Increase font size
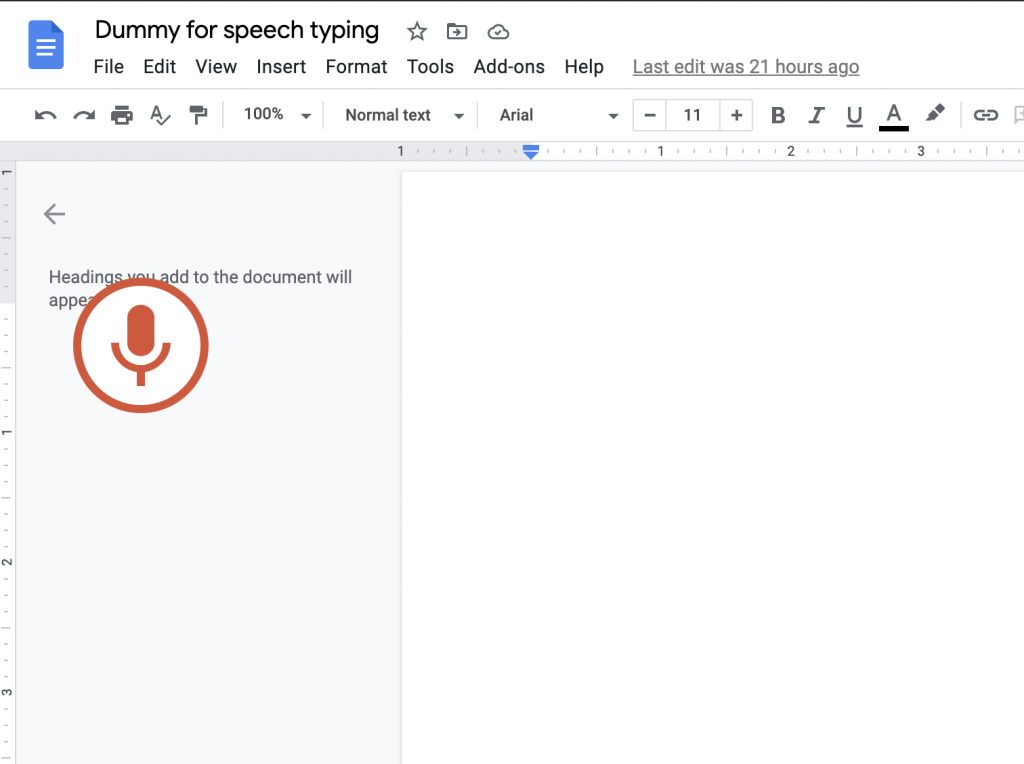This screenshot has height=764, width=1024. pyautogui.click(x=736, y=116)
